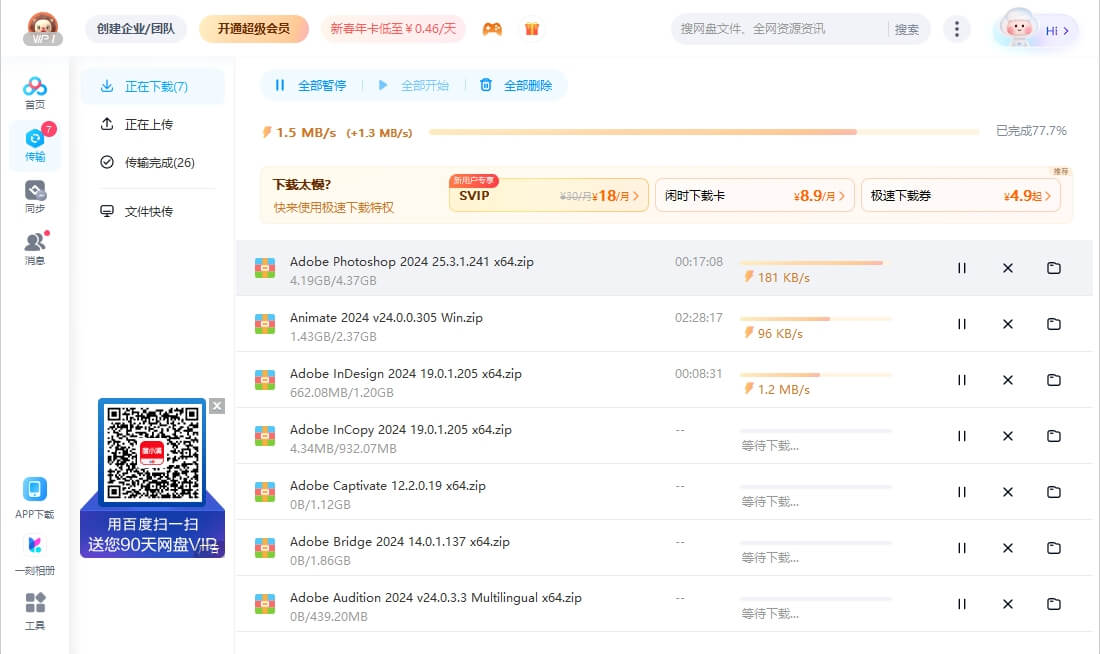Open folder for Adobe Bridge 2024 download
The width and height of the screenshot is (1100, 654).
1054,548
